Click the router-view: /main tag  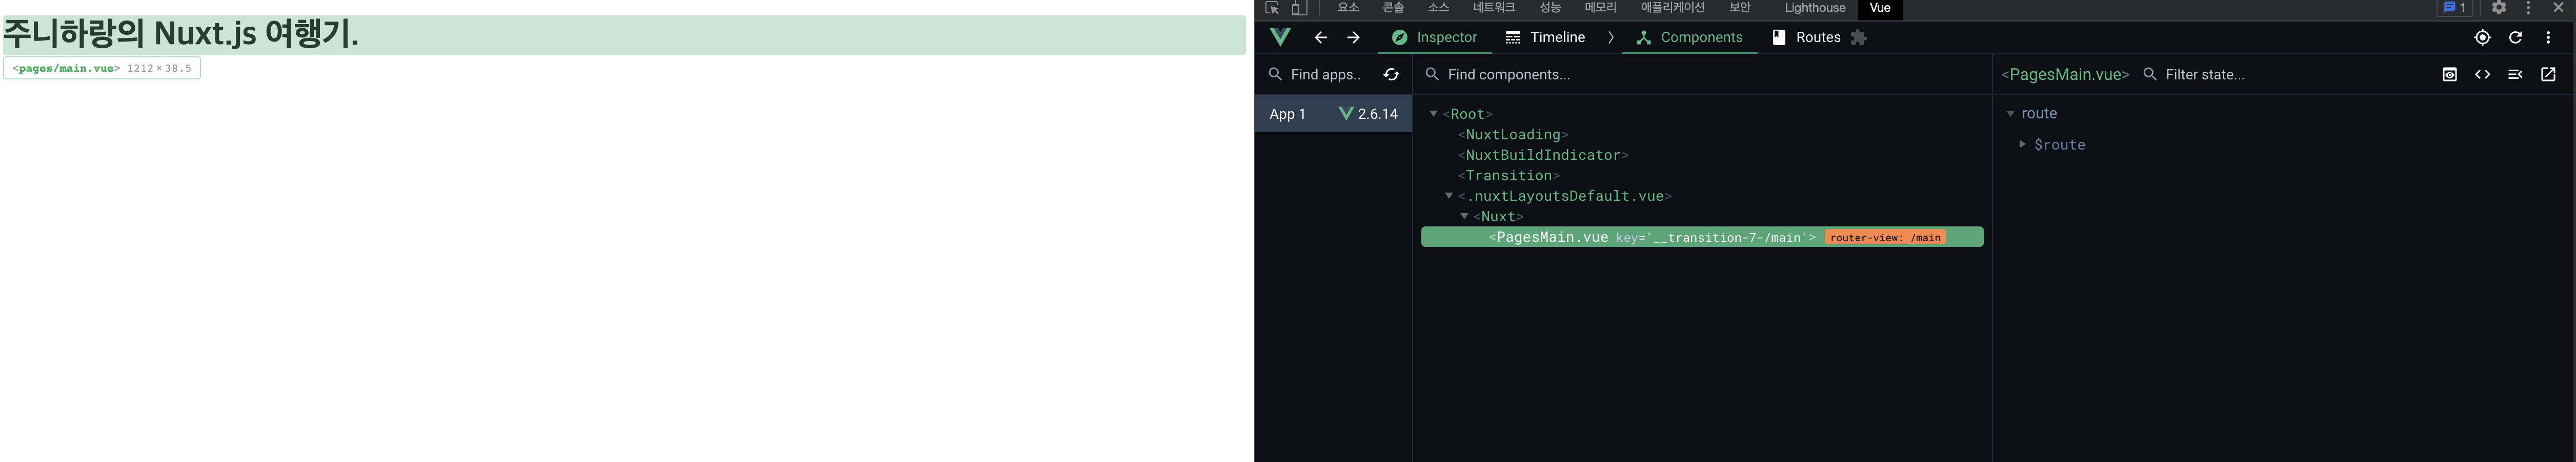tap(1885, 238)
